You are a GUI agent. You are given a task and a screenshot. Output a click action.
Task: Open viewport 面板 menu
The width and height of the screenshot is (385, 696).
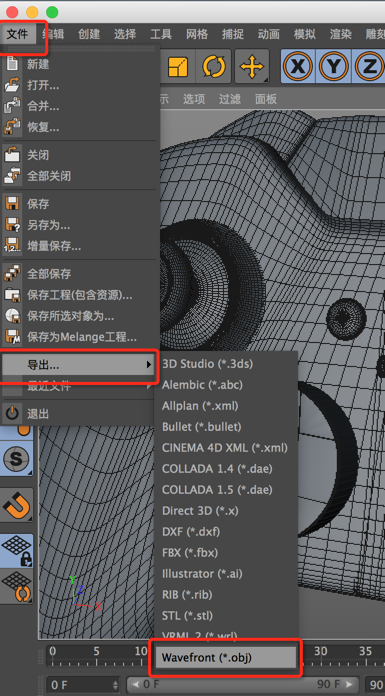pos(266,99)
